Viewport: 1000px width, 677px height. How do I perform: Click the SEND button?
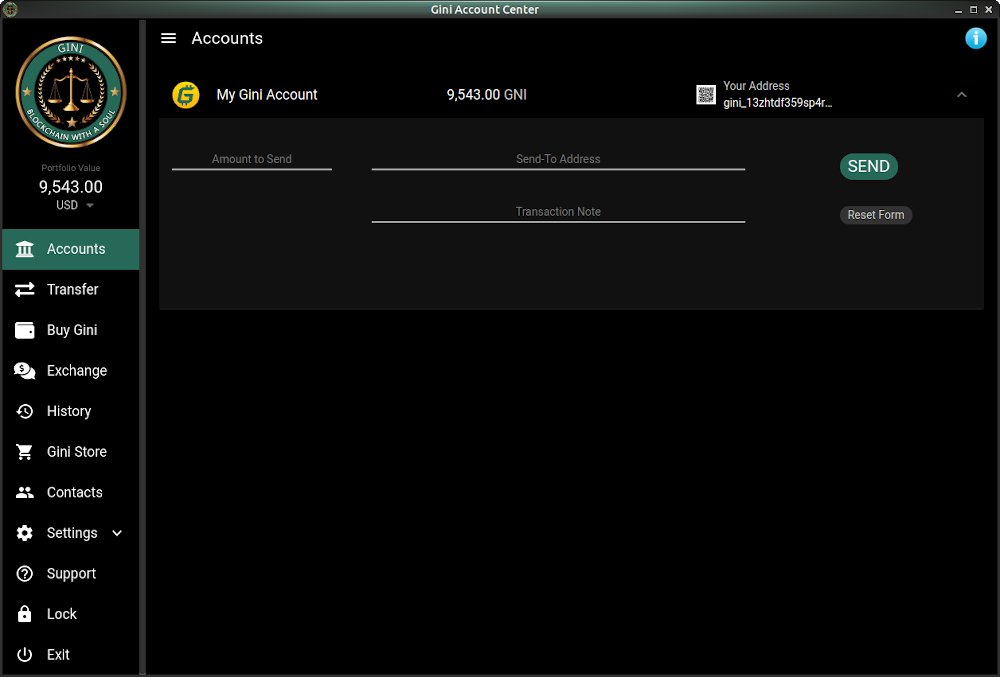[x=869, y=166]
